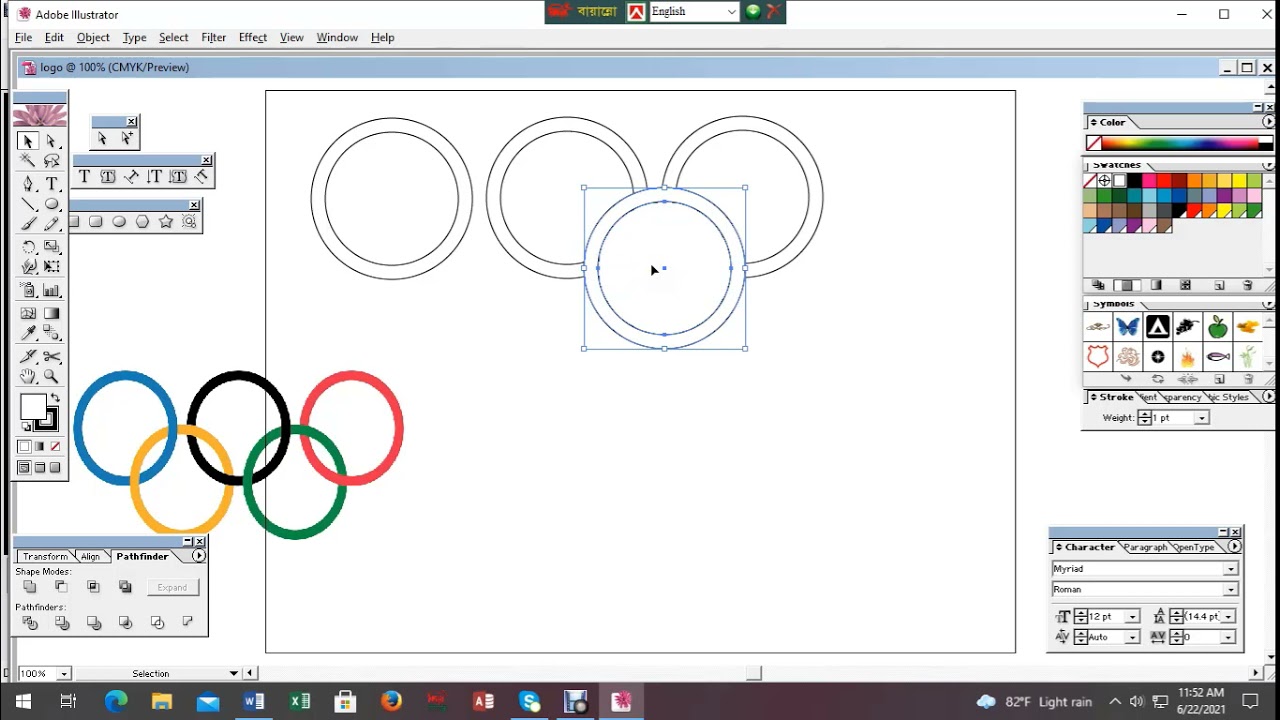Open the File menu
Screen dimensions: 1280x720
click(23, 37)
